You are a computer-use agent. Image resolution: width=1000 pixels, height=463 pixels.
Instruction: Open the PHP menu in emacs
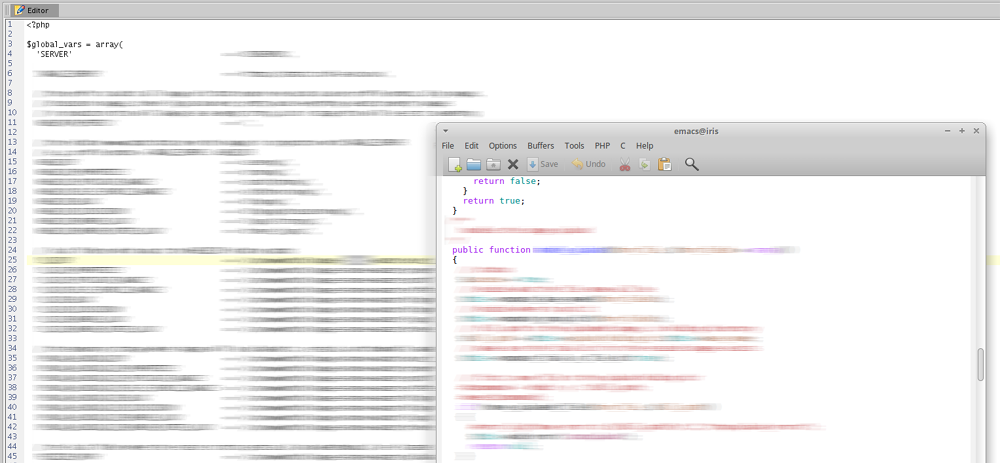pyautogui.click(x=602, y=145)
